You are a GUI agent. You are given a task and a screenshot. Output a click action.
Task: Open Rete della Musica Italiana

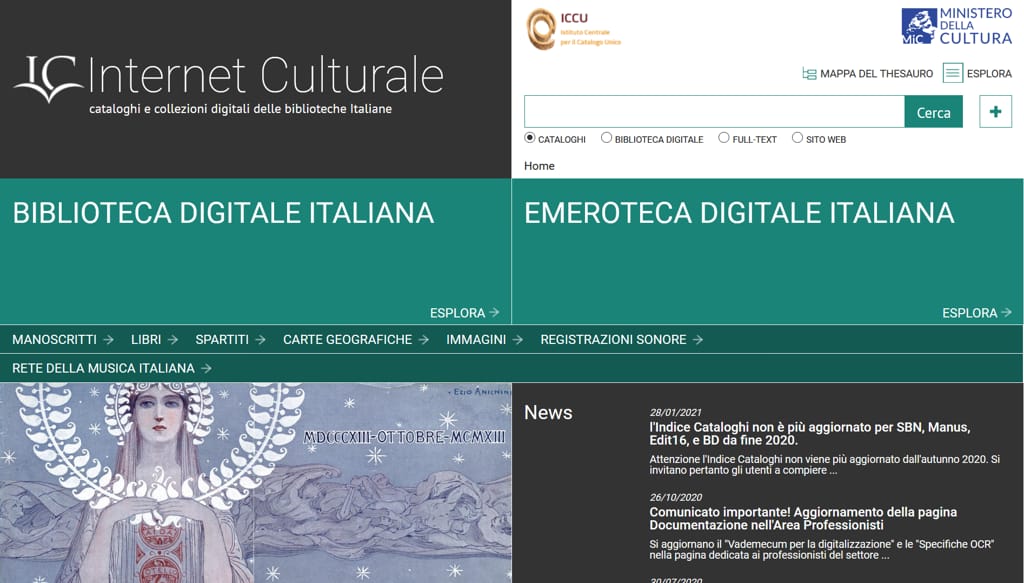pyautogui.click(x=112, y=368)
